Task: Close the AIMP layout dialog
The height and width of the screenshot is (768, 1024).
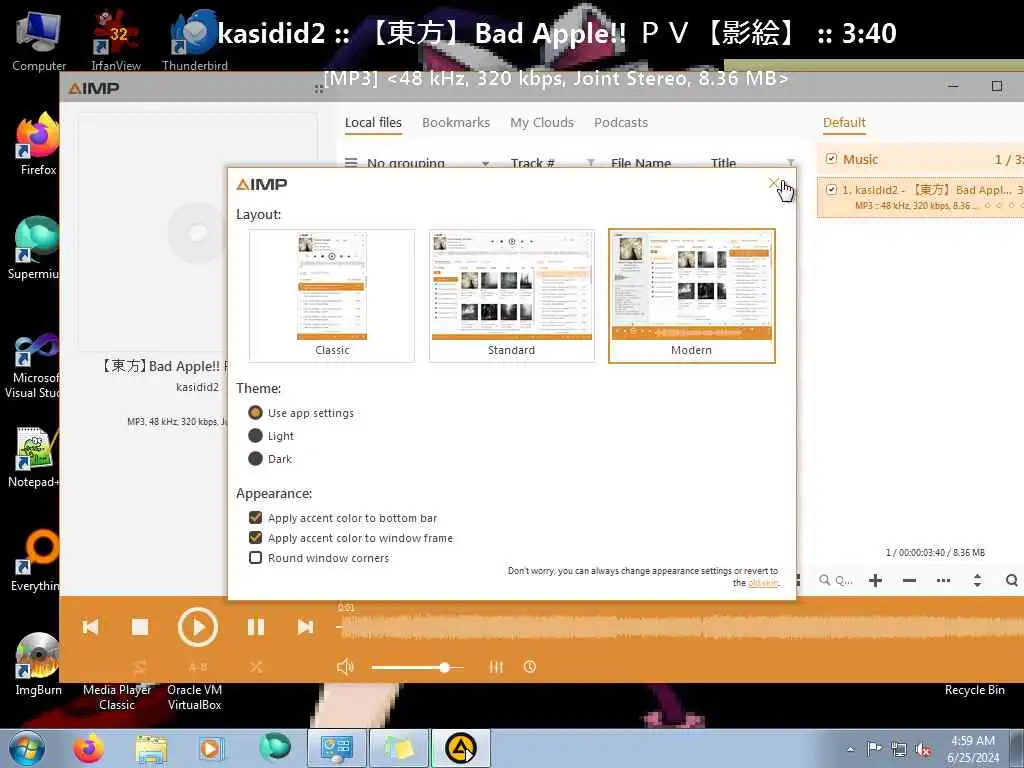Action: pos(774,184)
